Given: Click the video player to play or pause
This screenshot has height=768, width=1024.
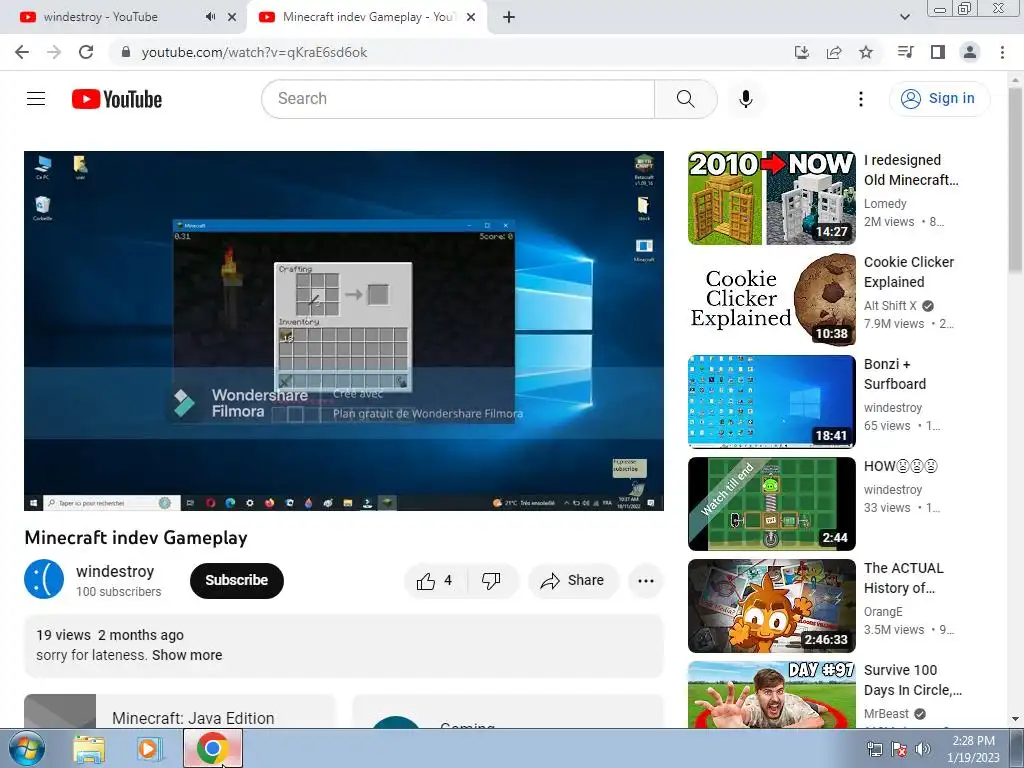Looking at the screenshot, I should [x=344, y=331].
